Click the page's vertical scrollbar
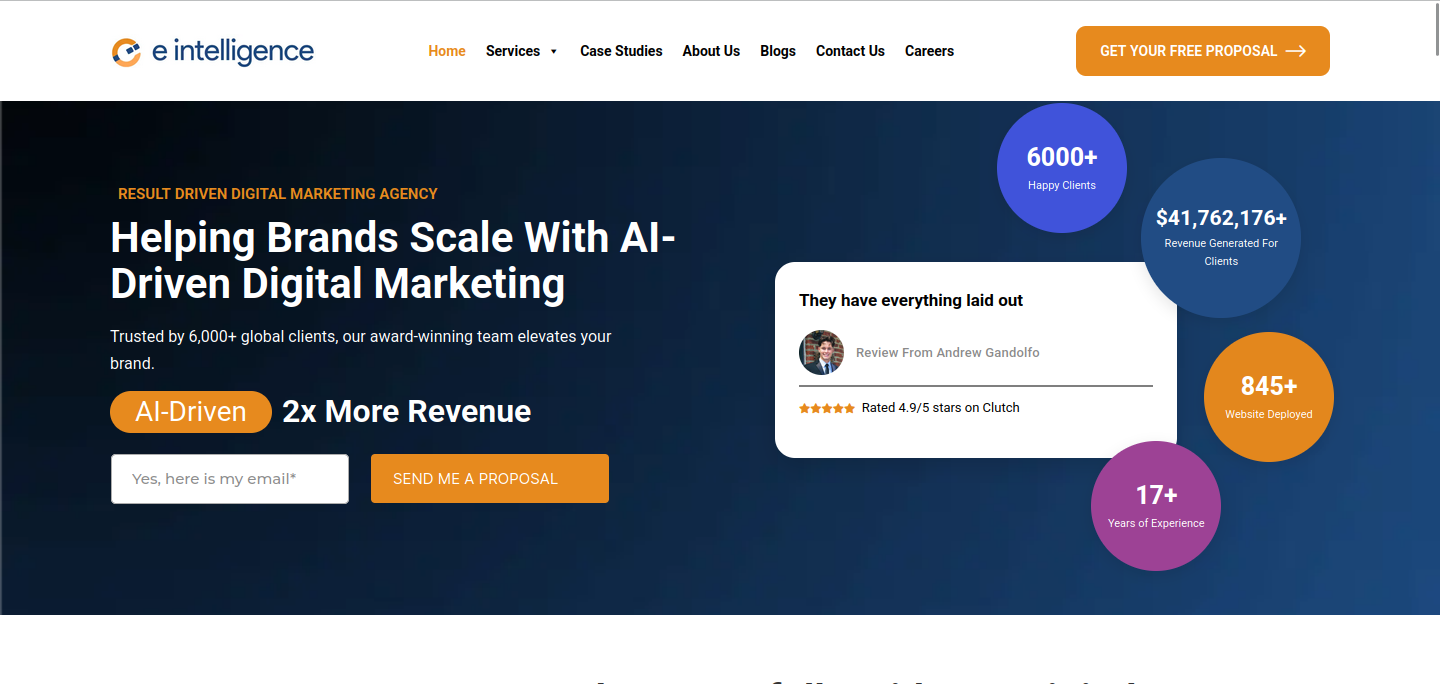This screenshot has width=1440, height=684. pyautogui.click(x=1435, y=30)
